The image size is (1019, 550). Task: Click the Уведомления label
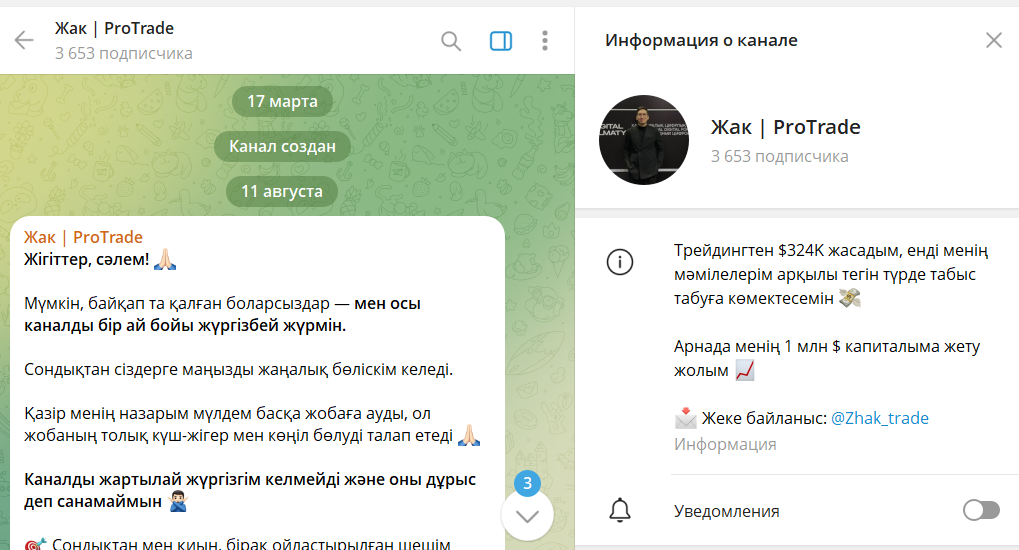click(x=727, y=511)
